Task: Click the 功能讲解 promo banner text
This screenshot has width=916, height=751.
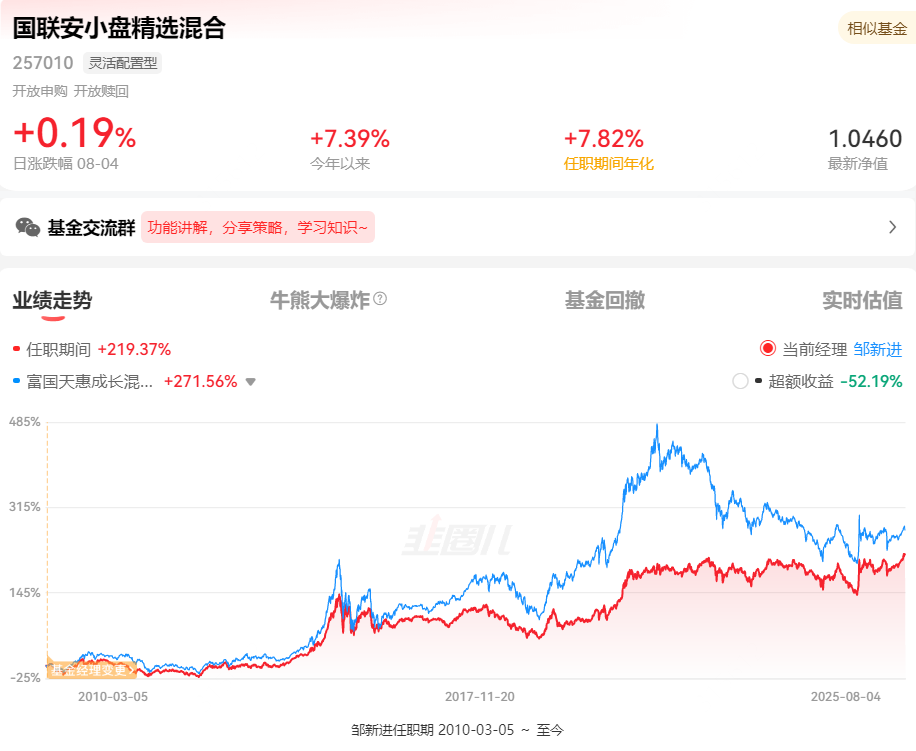Action: click(258, 227)
